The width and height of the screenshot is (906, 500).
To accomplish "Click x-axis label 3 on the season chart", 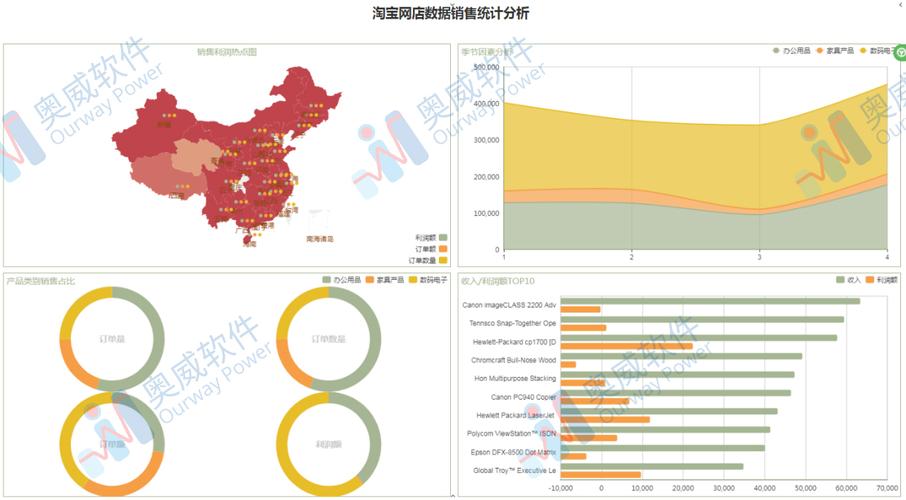I will pos(759,257).
